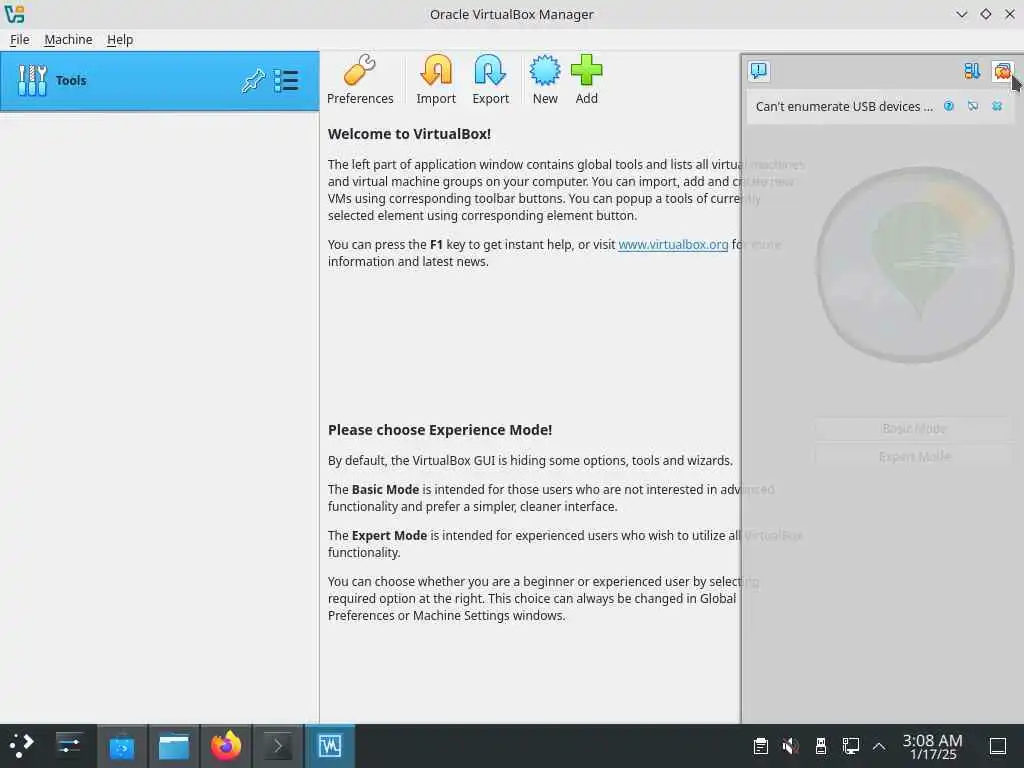Click the 3:08 AM clock
This screenshot has height=768, width=1024.
pyautogui.click(x=933, y=746)
